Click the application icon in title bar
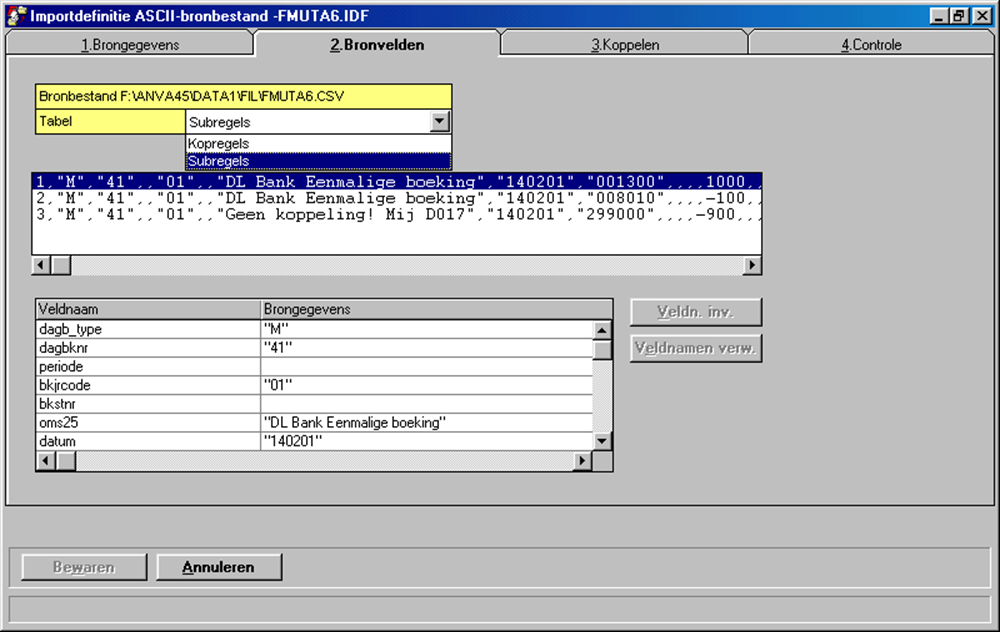Viewport: 1000px width, 632px height. 16,16
